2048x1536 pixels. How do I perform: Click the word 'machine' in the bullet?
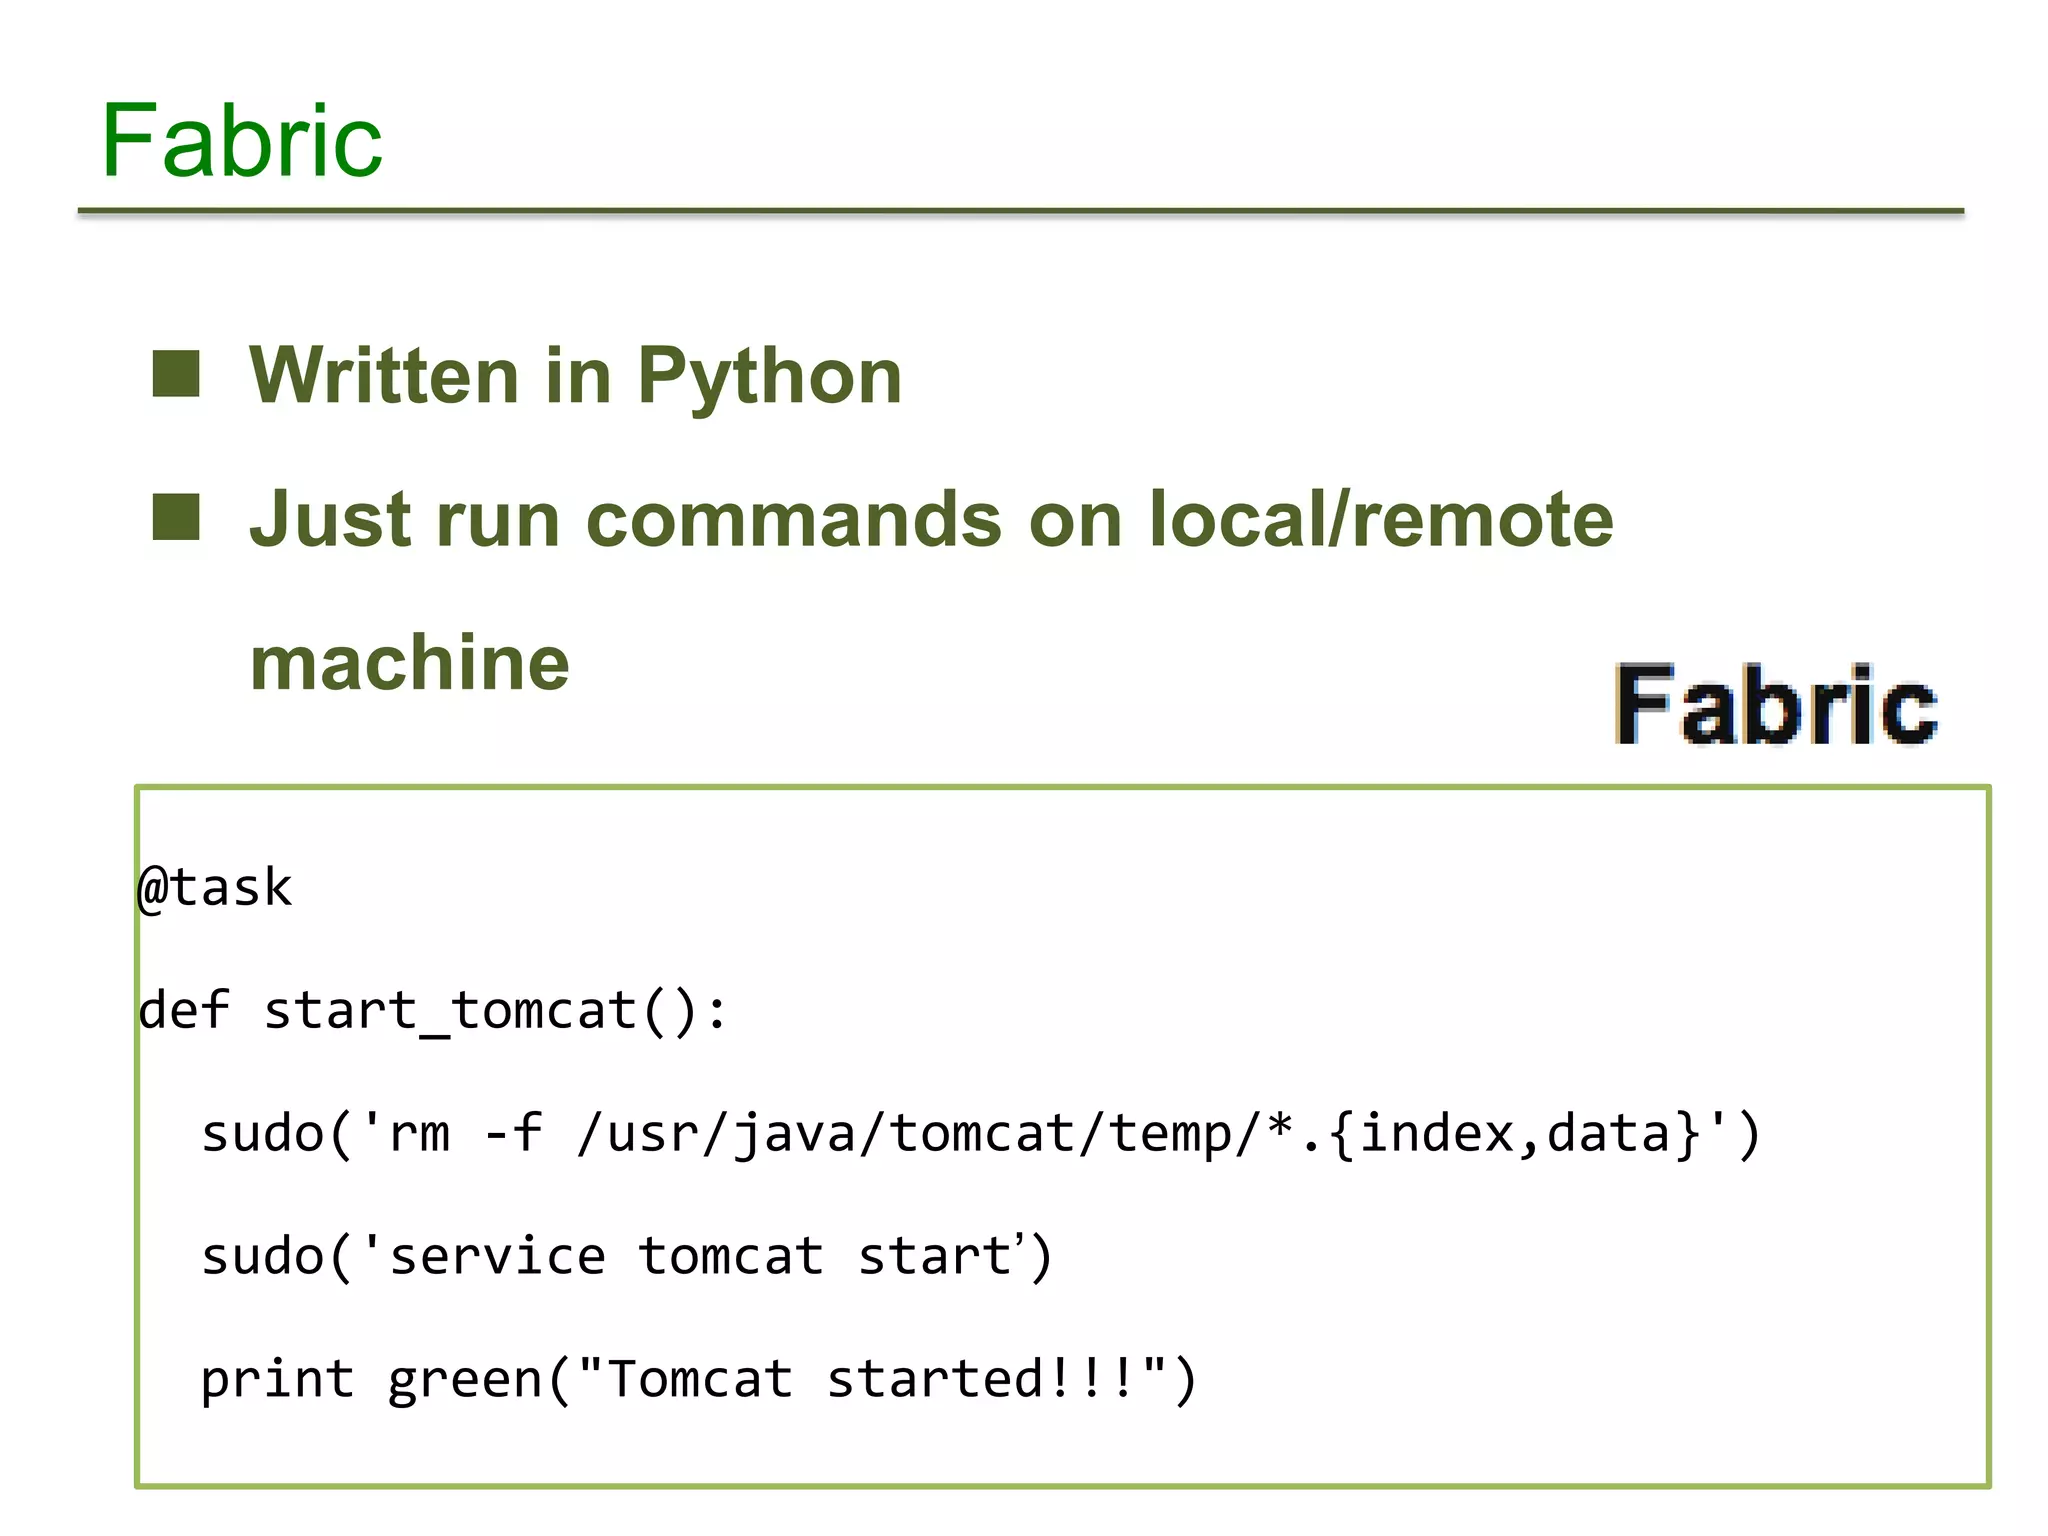[x=409, y=663]
